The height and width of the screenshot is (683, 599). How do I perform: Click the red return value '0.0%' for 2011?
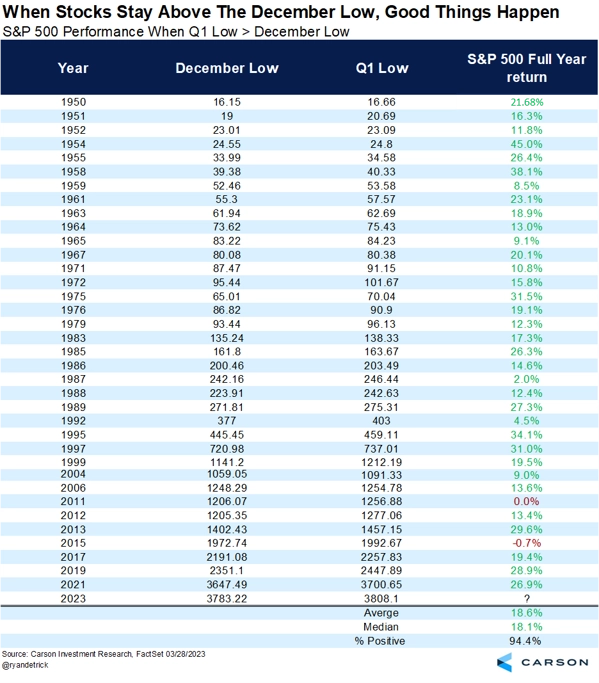click(526, 501)
